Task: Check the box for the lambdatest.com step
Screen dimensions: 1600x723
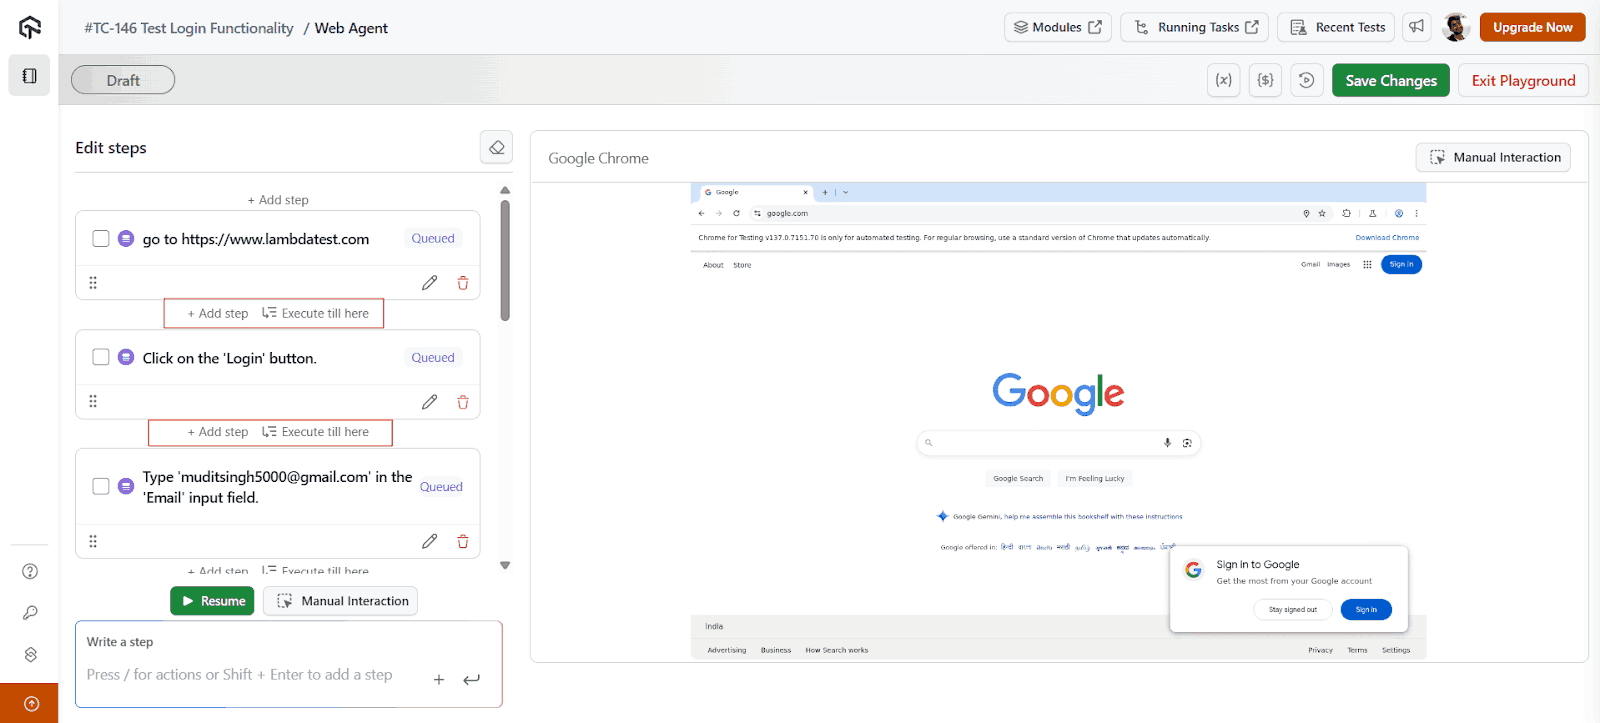Action: 101,238
